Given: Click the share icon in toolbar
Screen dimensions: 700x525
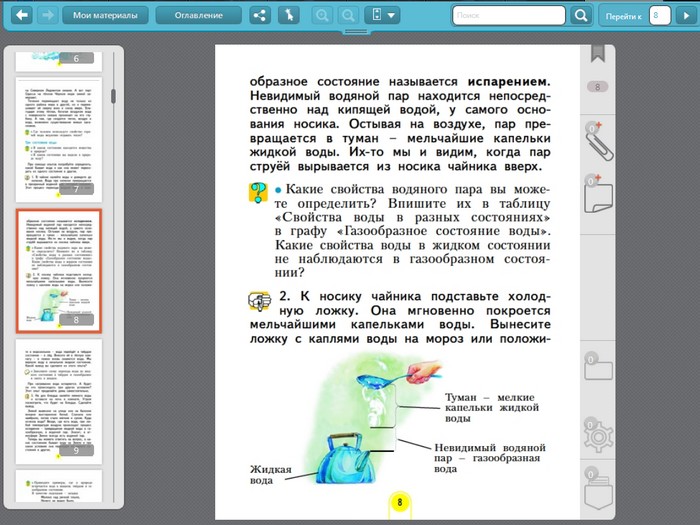Looking at the screenshot, I should (x=259, y=15).
